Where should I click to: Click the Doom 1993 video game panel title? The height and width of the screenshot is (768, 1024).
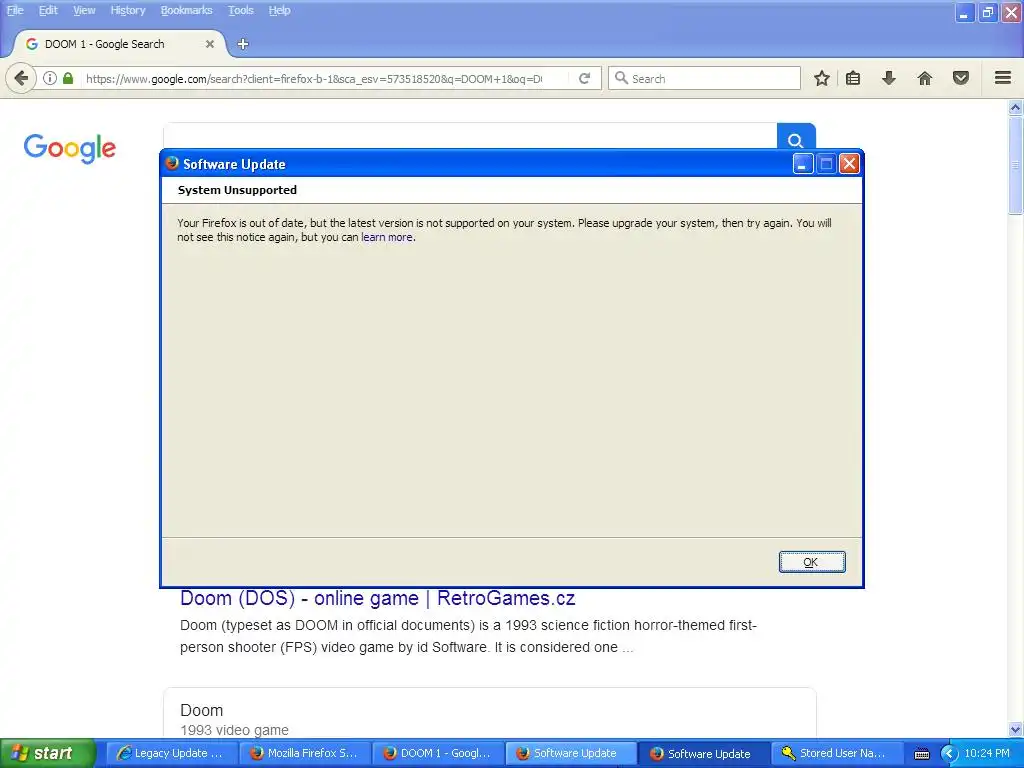coord(201,710)
